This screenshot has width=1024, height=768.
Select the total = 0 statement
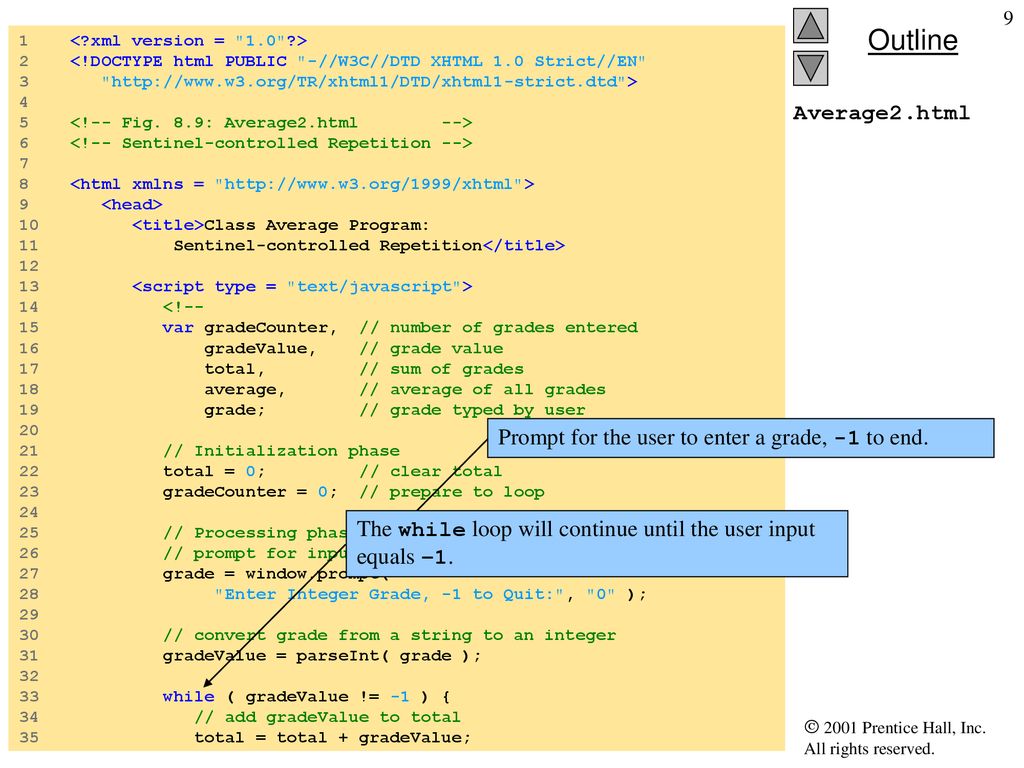(x=214, y=472)
